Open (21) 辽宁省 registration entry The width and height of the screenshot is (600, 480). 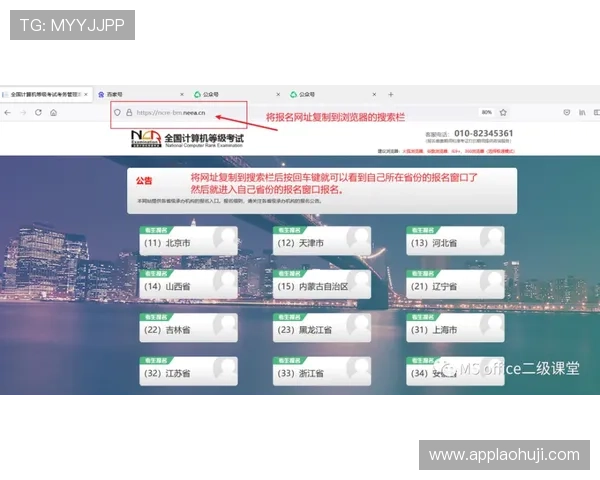click(455, 284)
